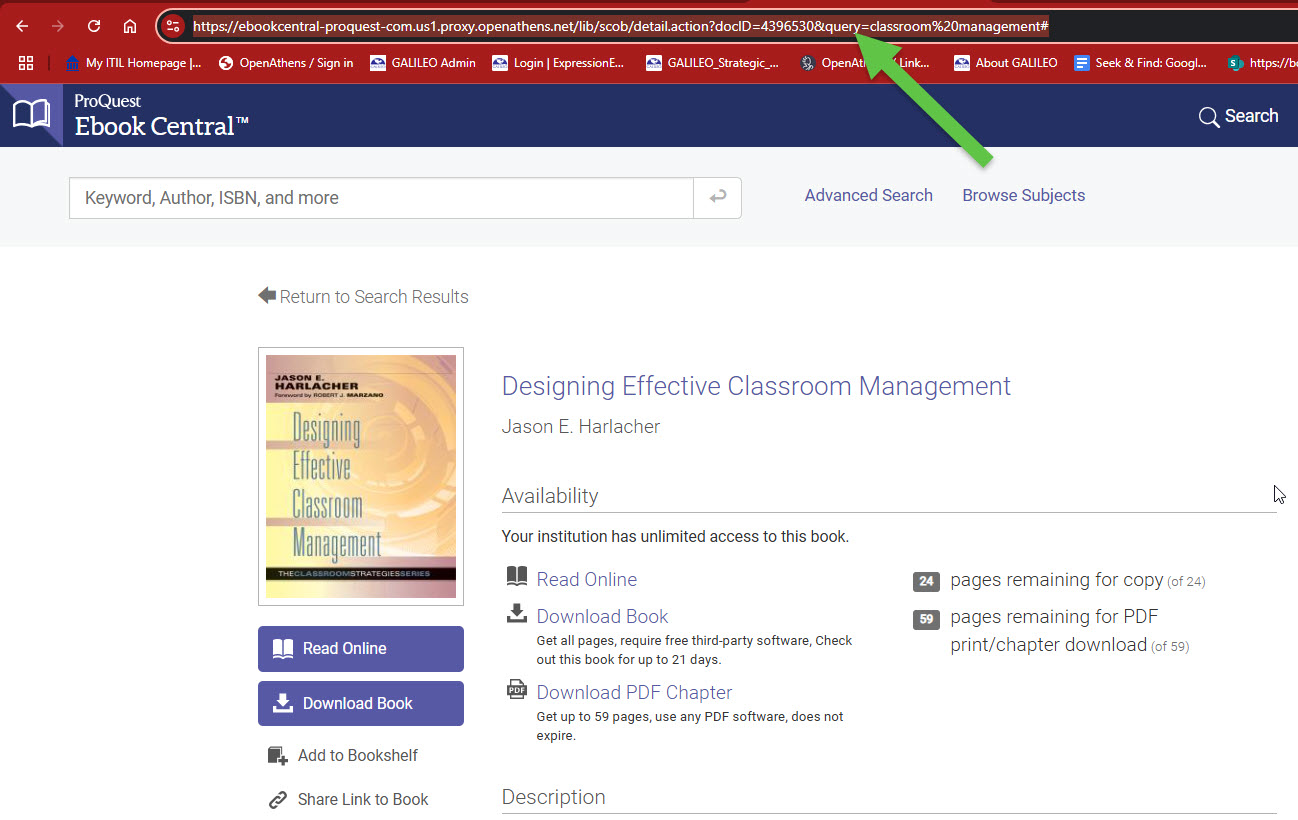Image resolution: width=1298 pixels, height=820 pixels.
Task: Click the browser forward arrow
Action: (58, 26)
